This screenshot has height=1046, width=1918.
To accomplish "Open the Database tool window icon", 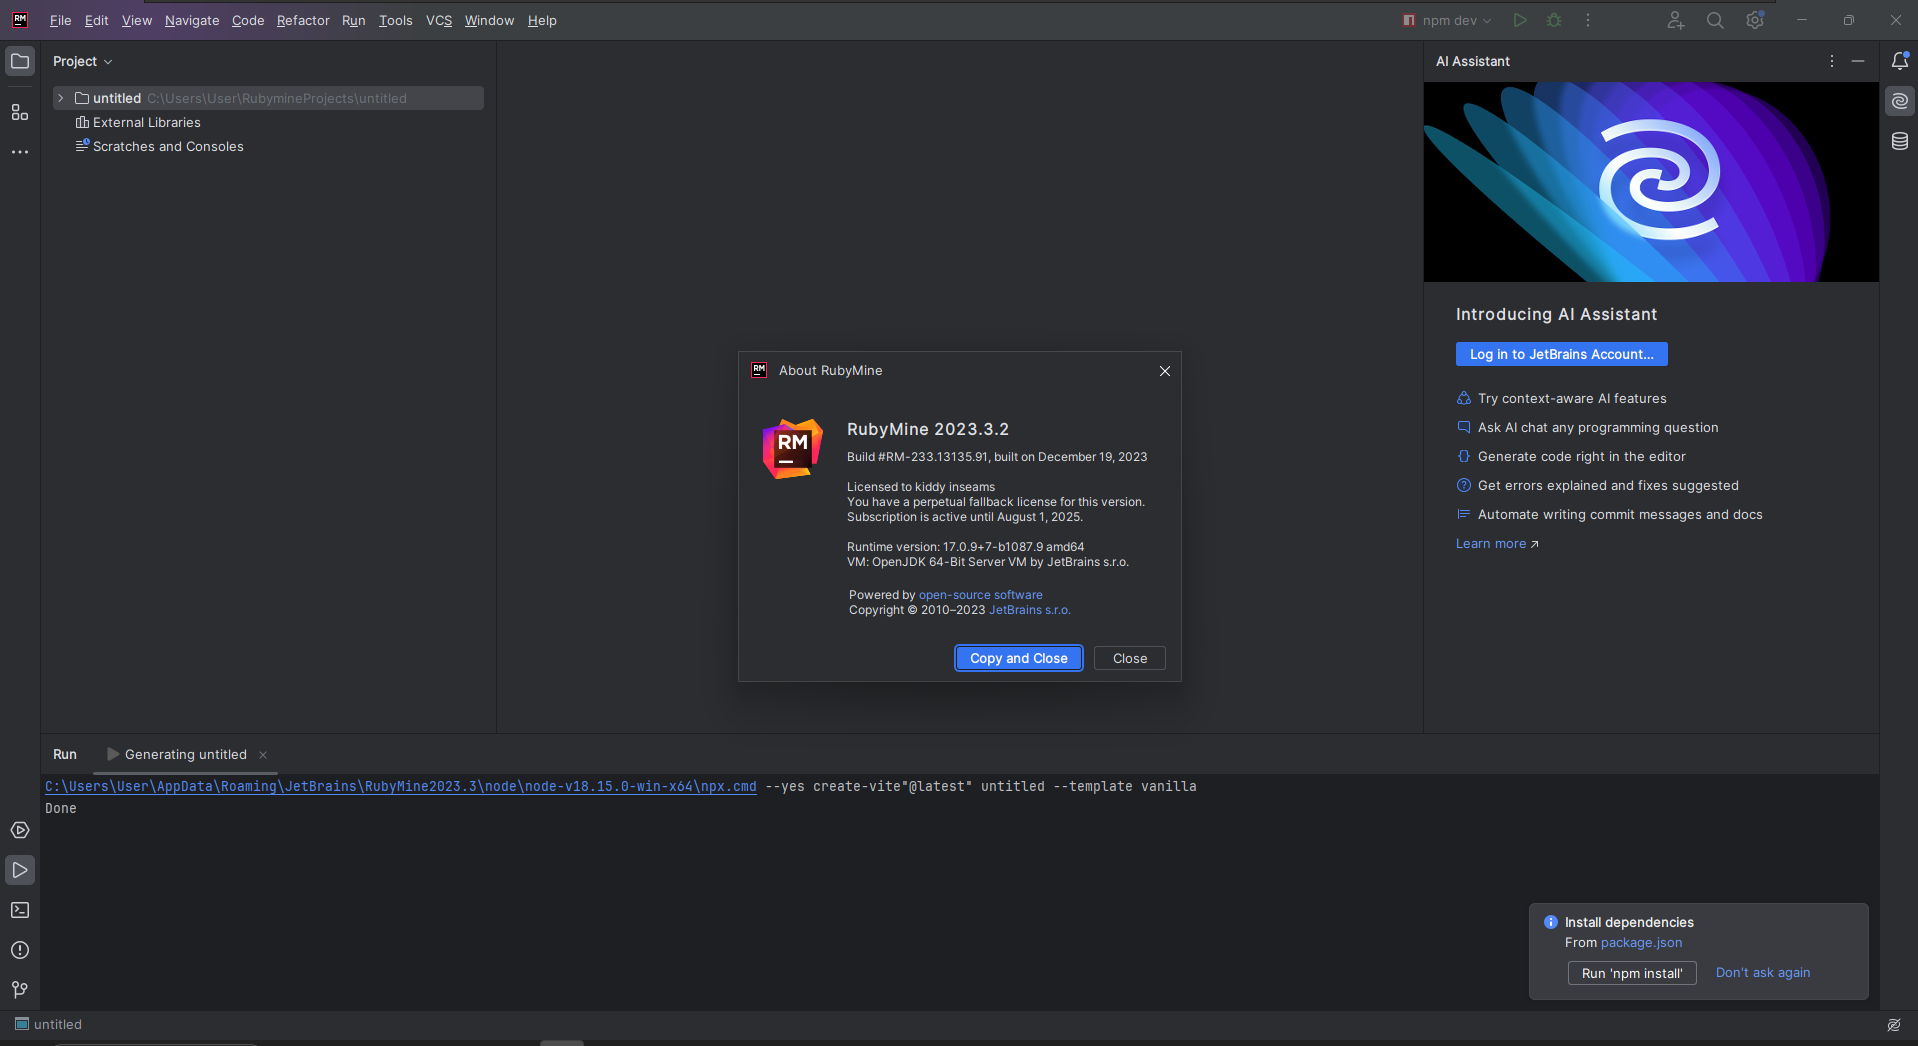I will tap(1900, 141).
